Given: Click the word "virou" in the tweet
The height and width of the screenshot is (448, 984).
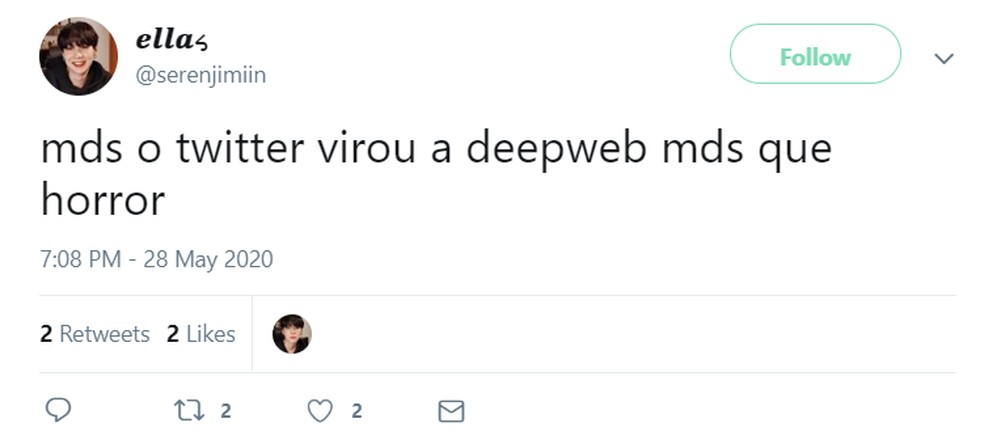Looking at the screenshot, I should pyautogui.click(x=369, y=150).
